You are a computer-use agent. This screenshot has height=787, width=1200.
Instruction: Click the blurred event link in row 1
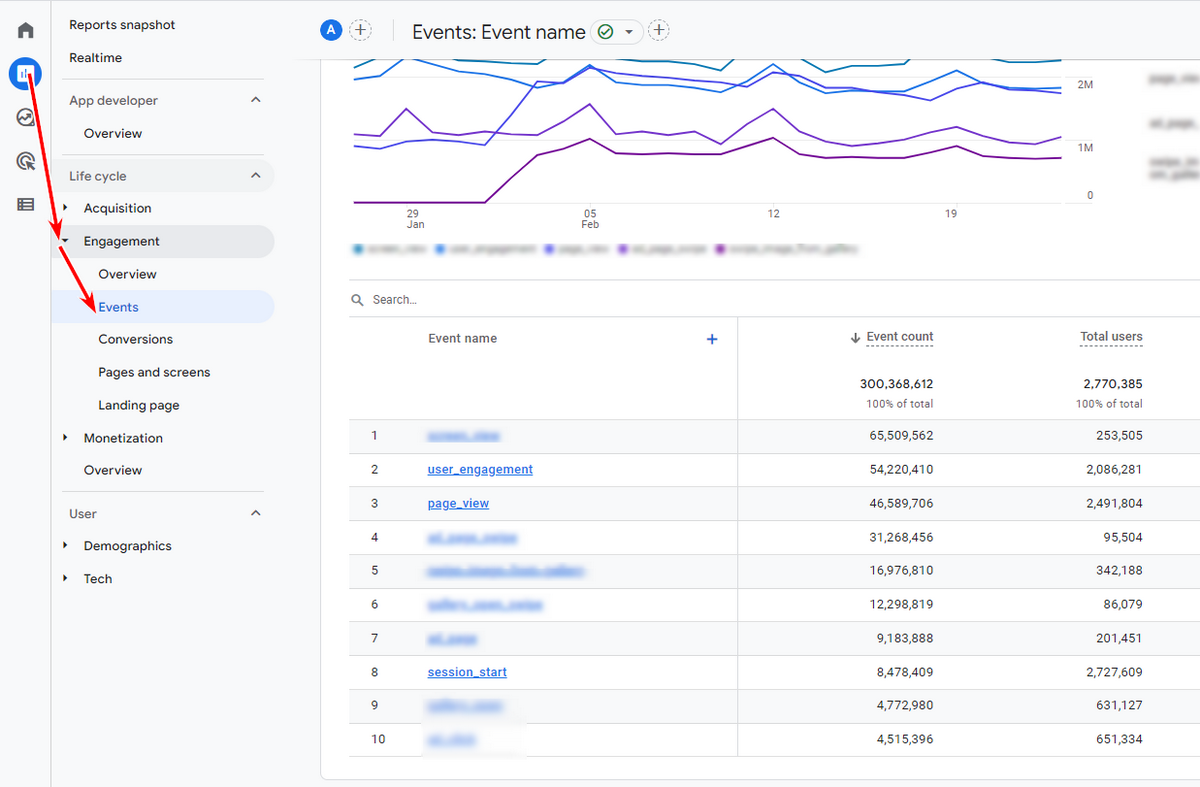(463, 436)
